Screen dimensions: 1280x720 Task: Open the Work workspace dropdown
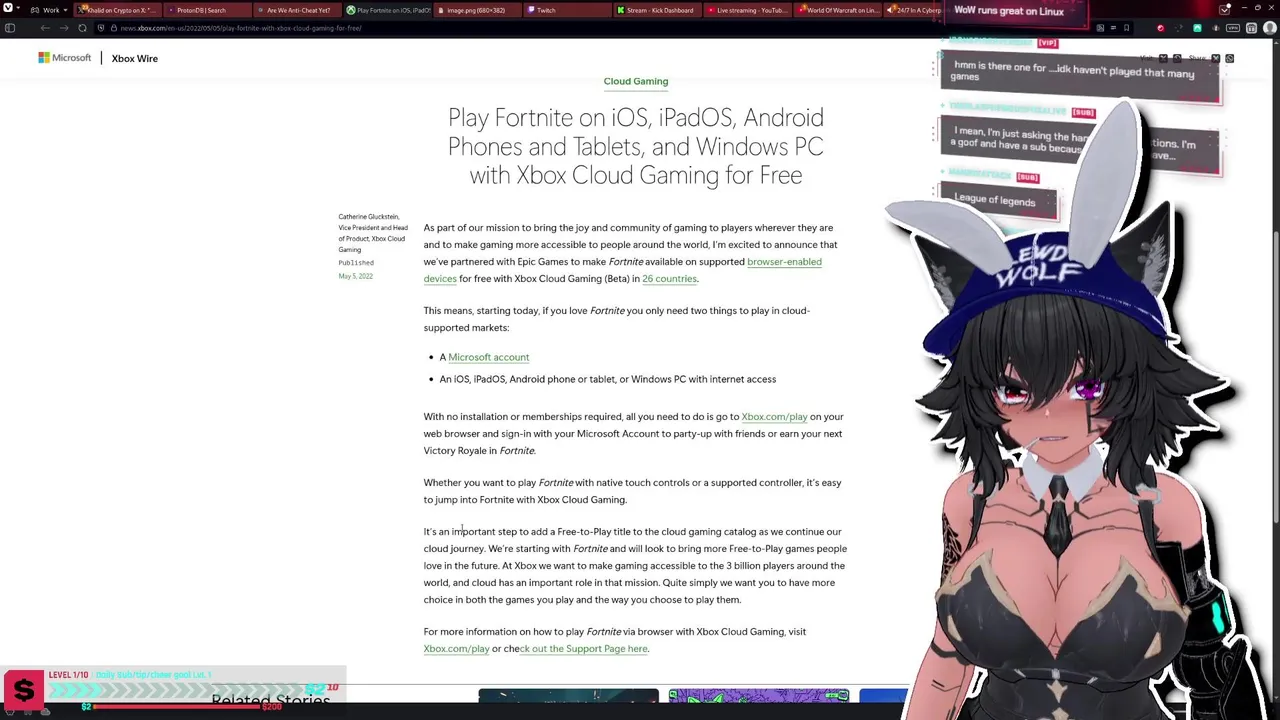tap(49, 10)
